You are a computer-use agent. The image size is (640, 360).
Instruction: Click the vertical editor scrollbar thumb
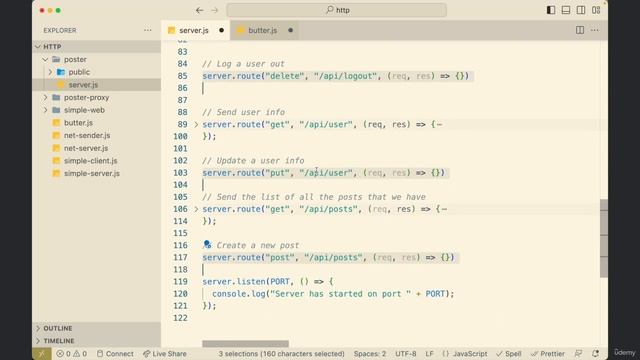pyautogui.click(x=604, y=238)
